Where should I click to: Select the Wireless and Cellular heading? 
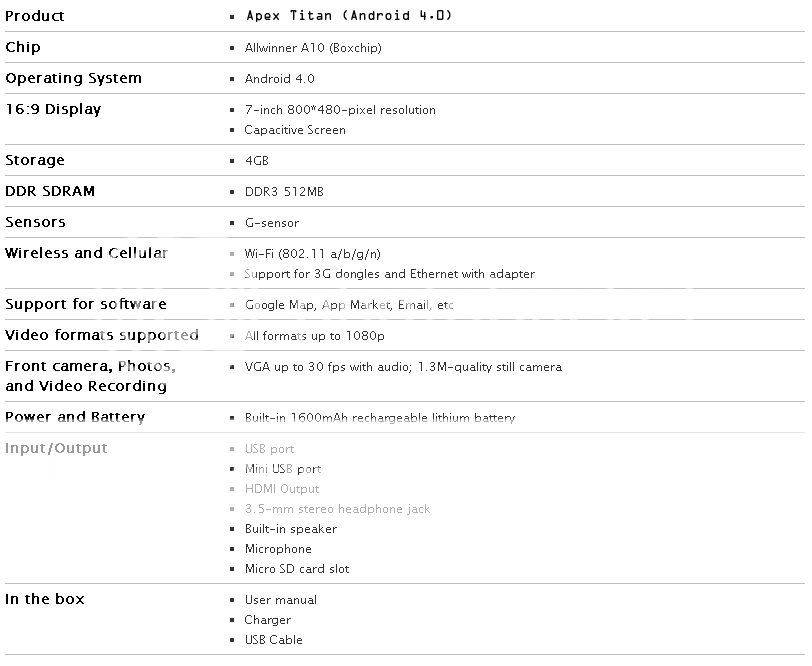coord(86,253)
